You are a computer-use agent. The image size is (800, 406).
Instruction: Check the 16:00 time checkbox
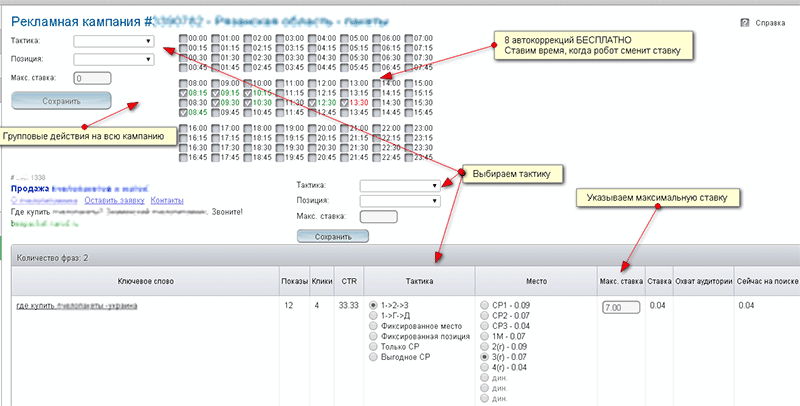[x=184, y=128]
